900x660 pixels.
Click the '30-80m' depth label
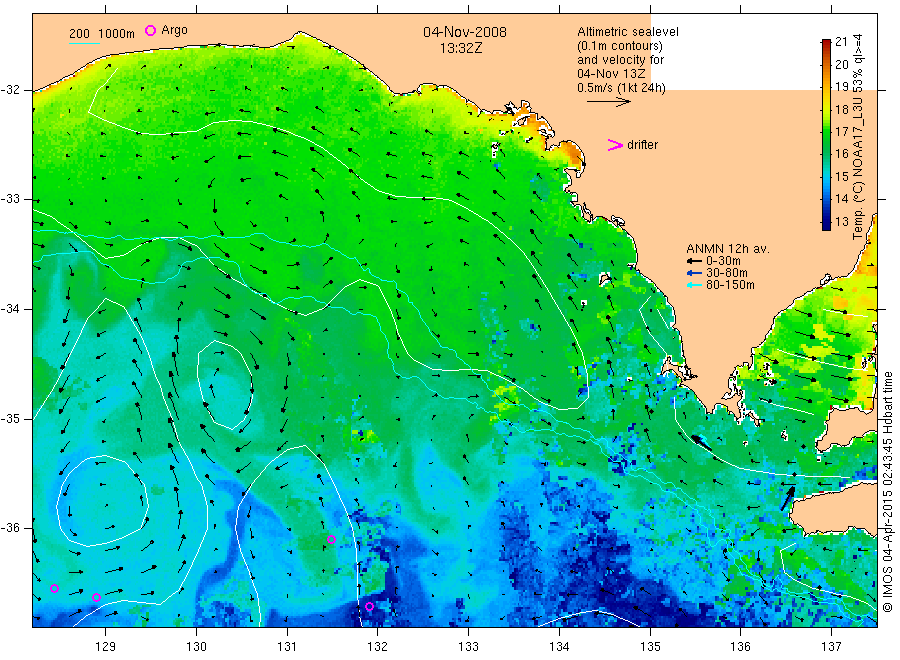(727, 273)
